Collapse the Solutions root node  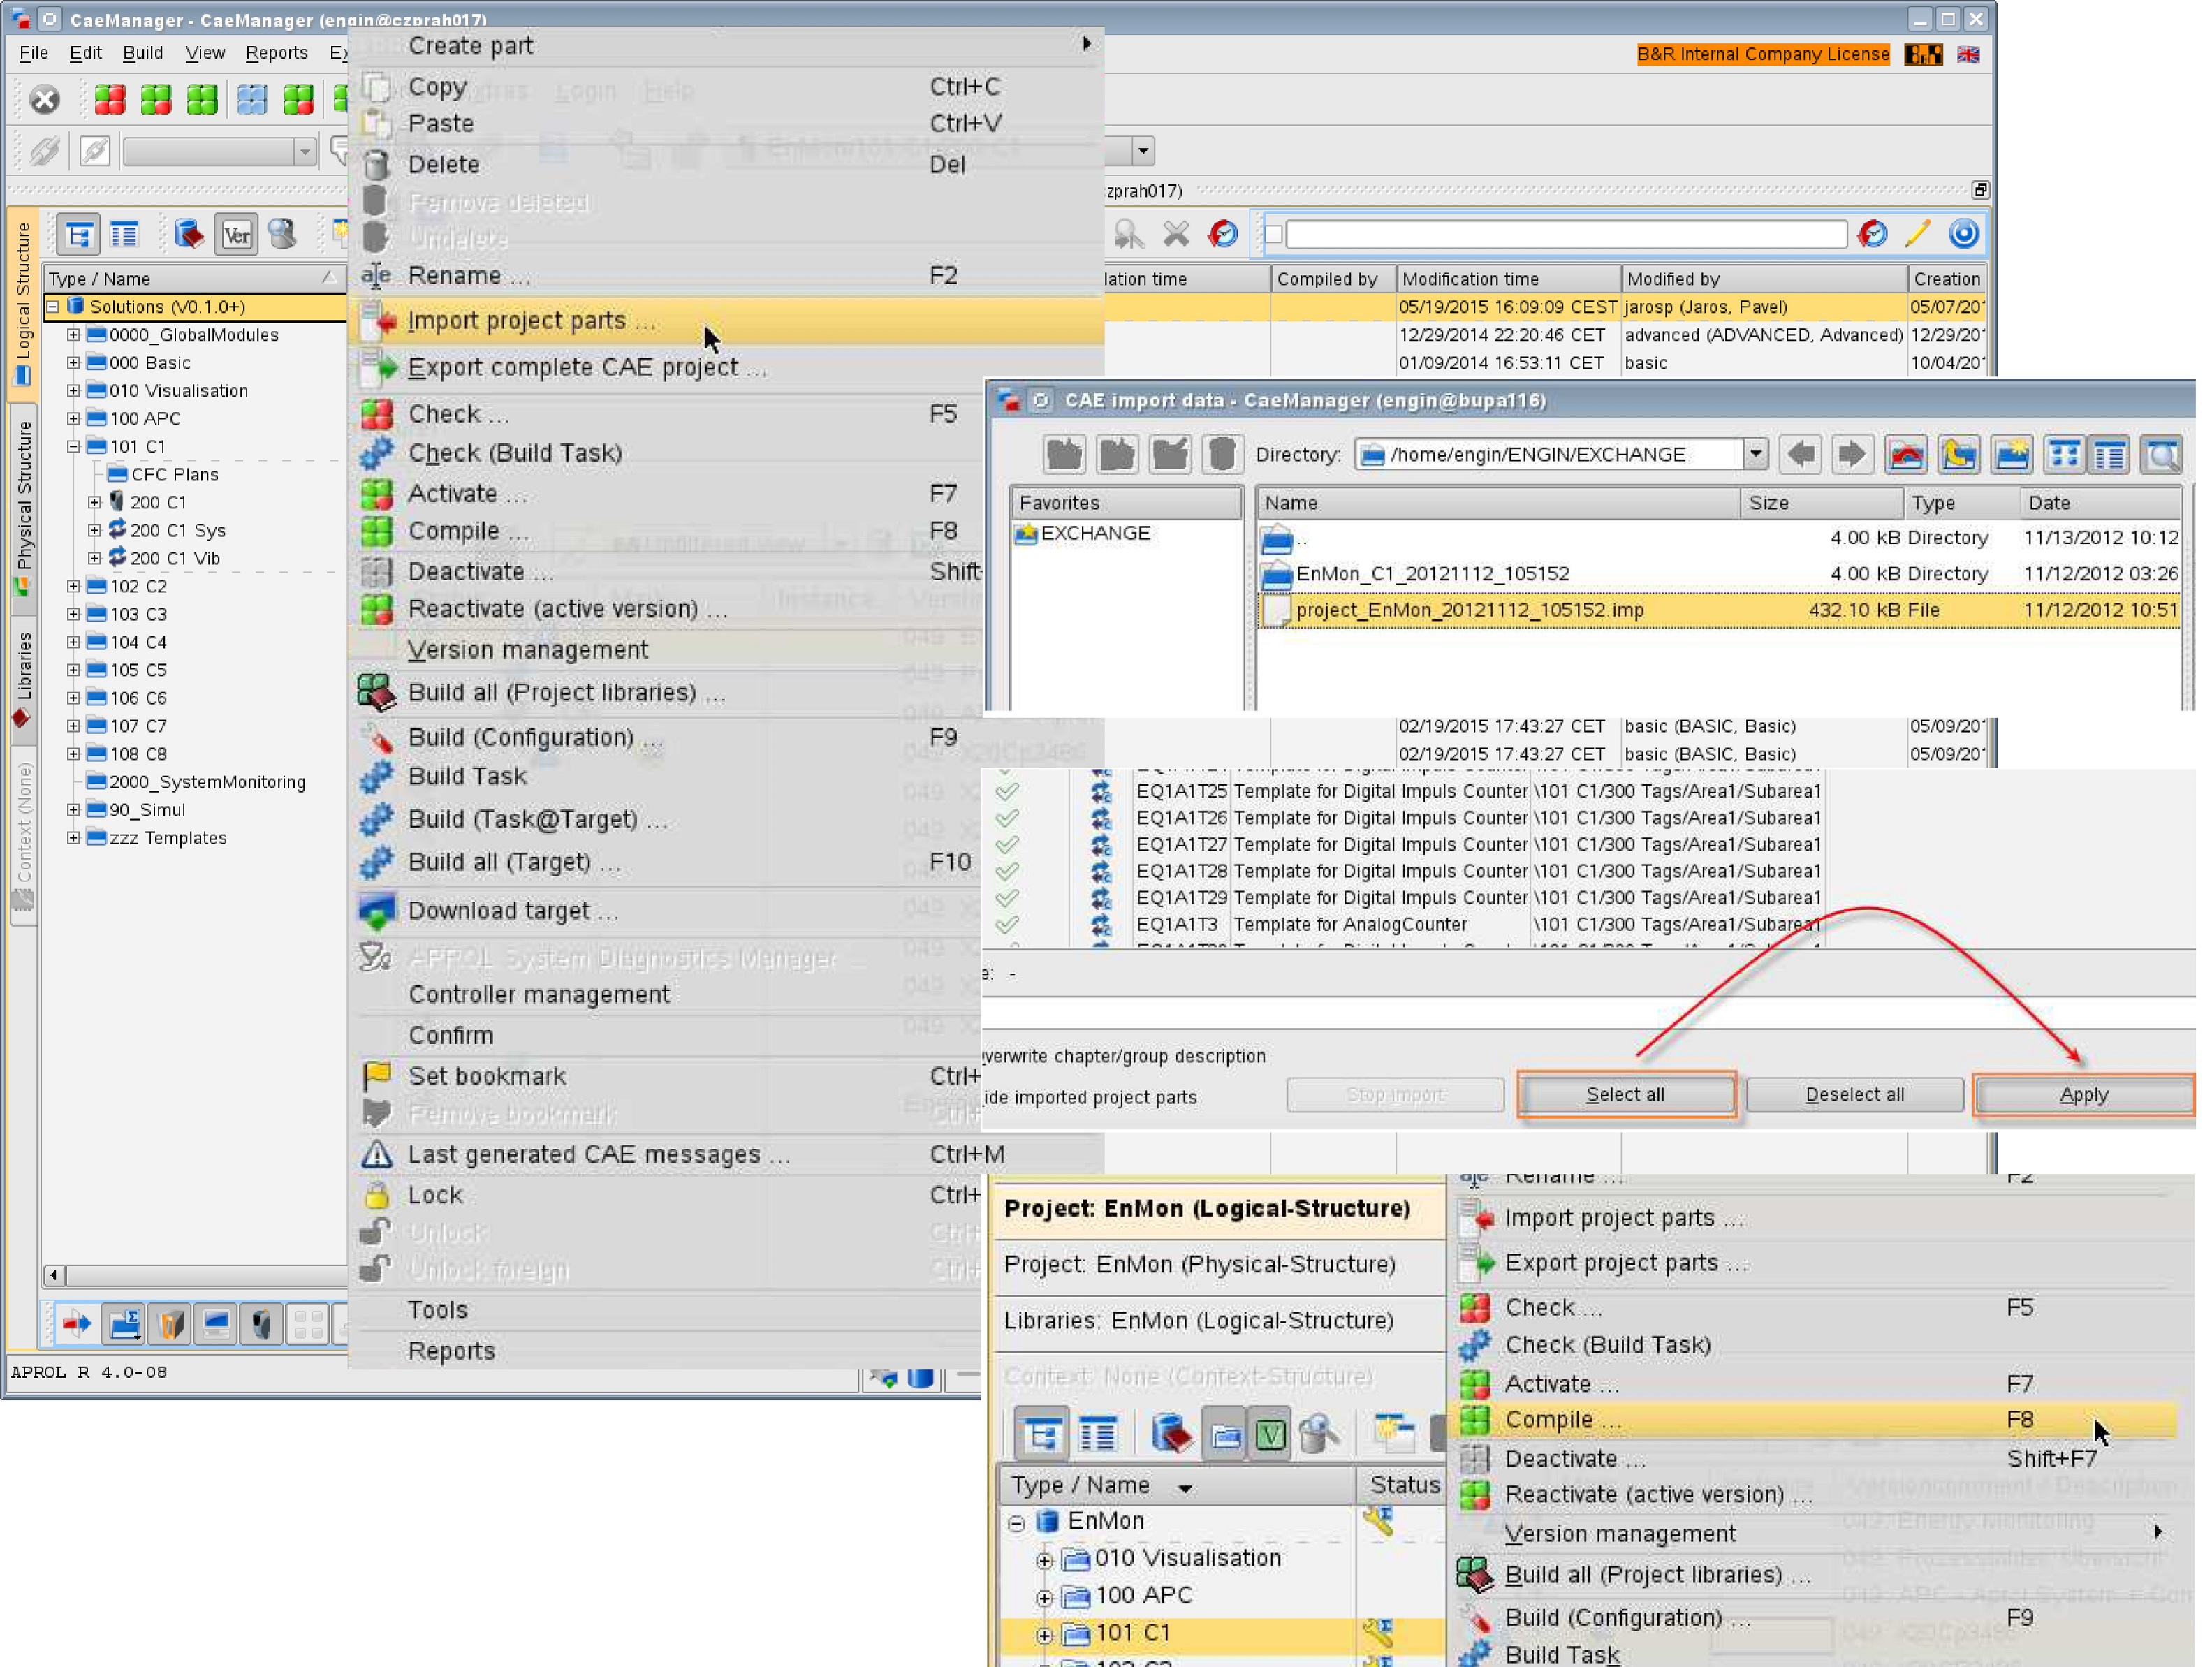pos(53,307)
